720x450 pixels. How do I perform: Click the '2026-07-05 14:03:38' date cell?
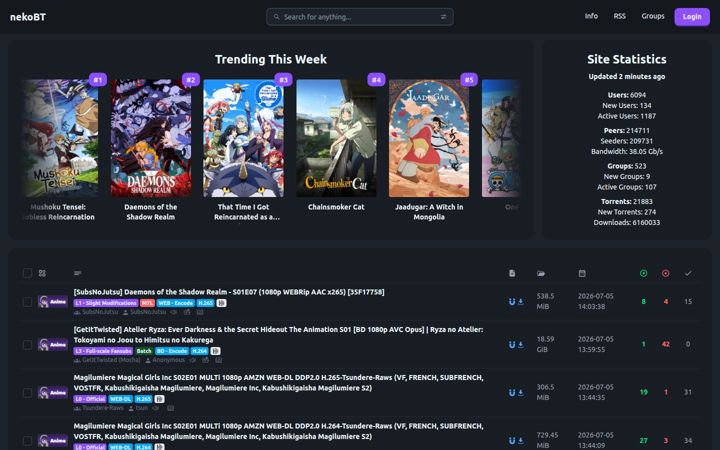coord(596,301)
